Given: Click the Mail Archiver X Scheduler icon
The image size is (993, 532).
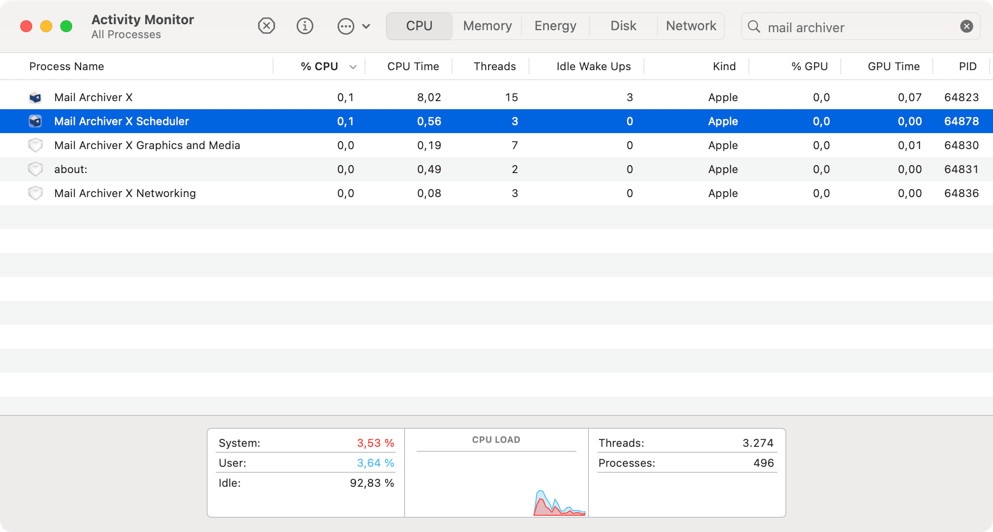Looking at the screenshot, I should 35,121.
